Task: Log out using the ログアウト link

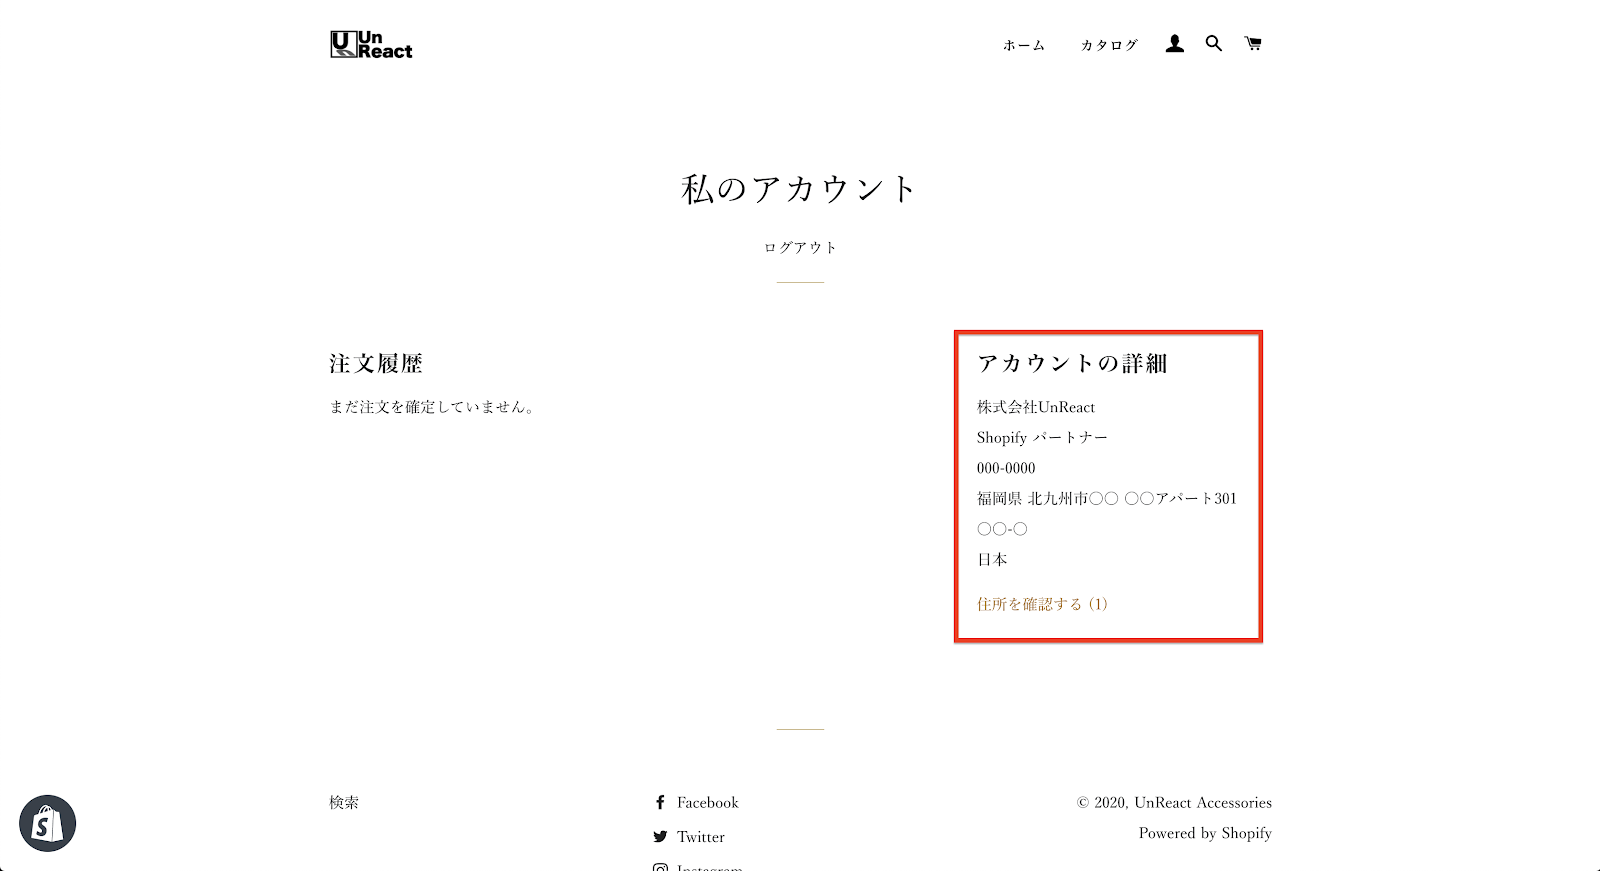Action: [x=800, y=248]
